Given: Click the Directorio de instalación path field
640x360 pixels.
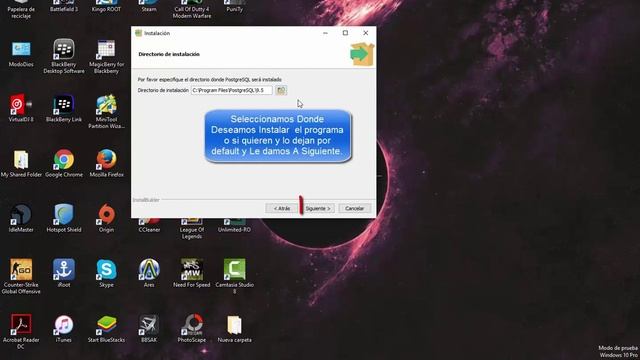Looking at the screenshot, I should coord(231,90).
